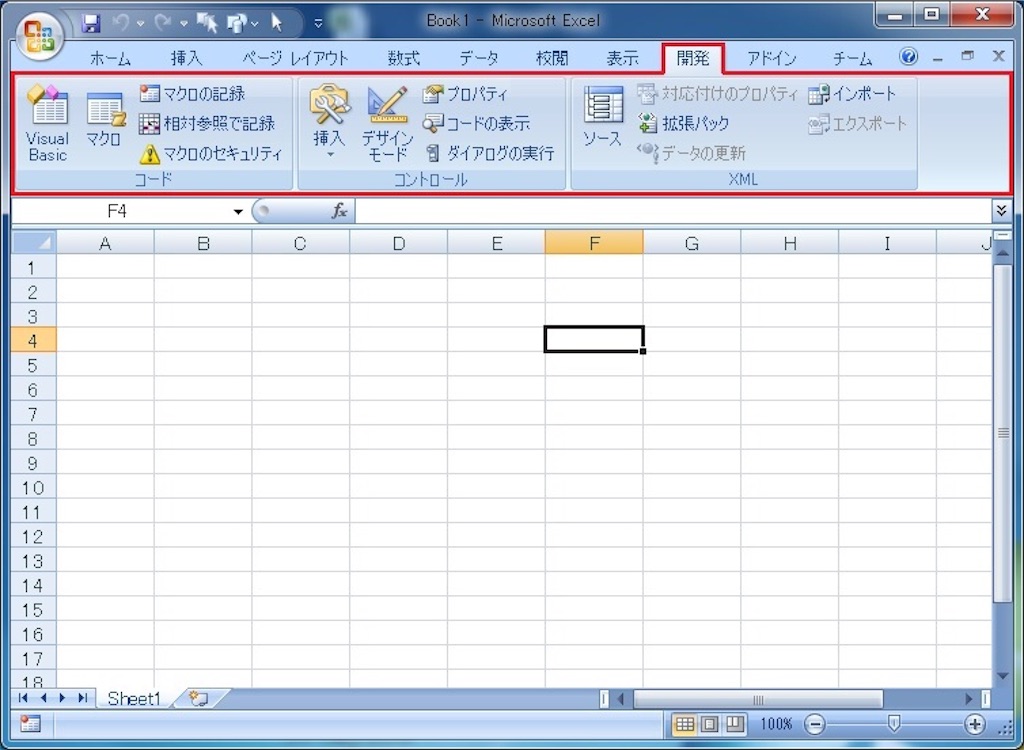The width and height of the screenshot is (1024, 750).
Task: Click ダイアログの実行 (Run Dialog)
Action: coord(490,154)
